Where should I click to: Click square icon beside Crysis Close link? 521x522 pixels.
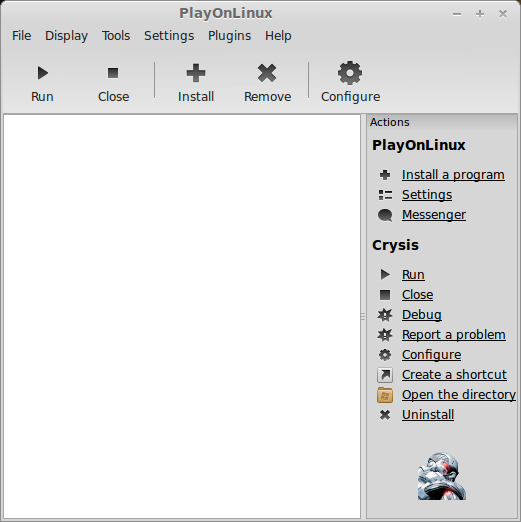tap(385, 295)
